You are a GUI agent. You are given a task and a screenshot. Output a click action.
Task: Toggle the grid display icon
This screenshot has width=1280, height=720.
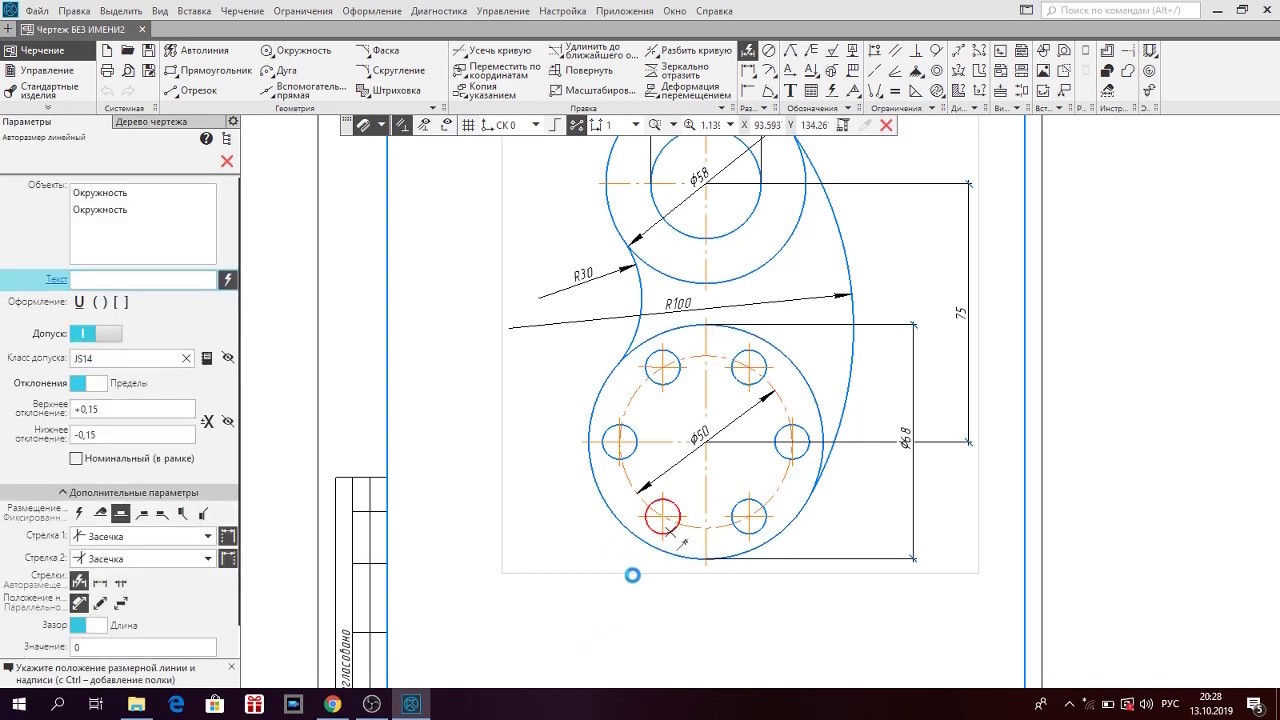point(468,125)
